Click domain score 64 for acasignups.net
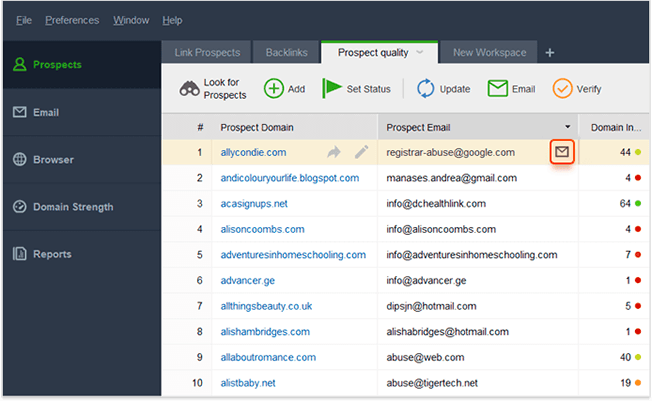This screenshot has width=652, height=401. click(x=625, y=203)
